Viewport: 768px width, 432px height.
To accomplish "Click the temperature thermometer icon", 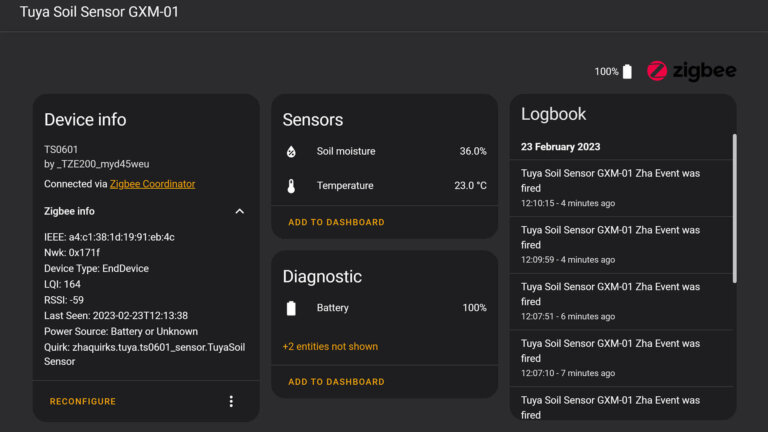I will 291,186.
